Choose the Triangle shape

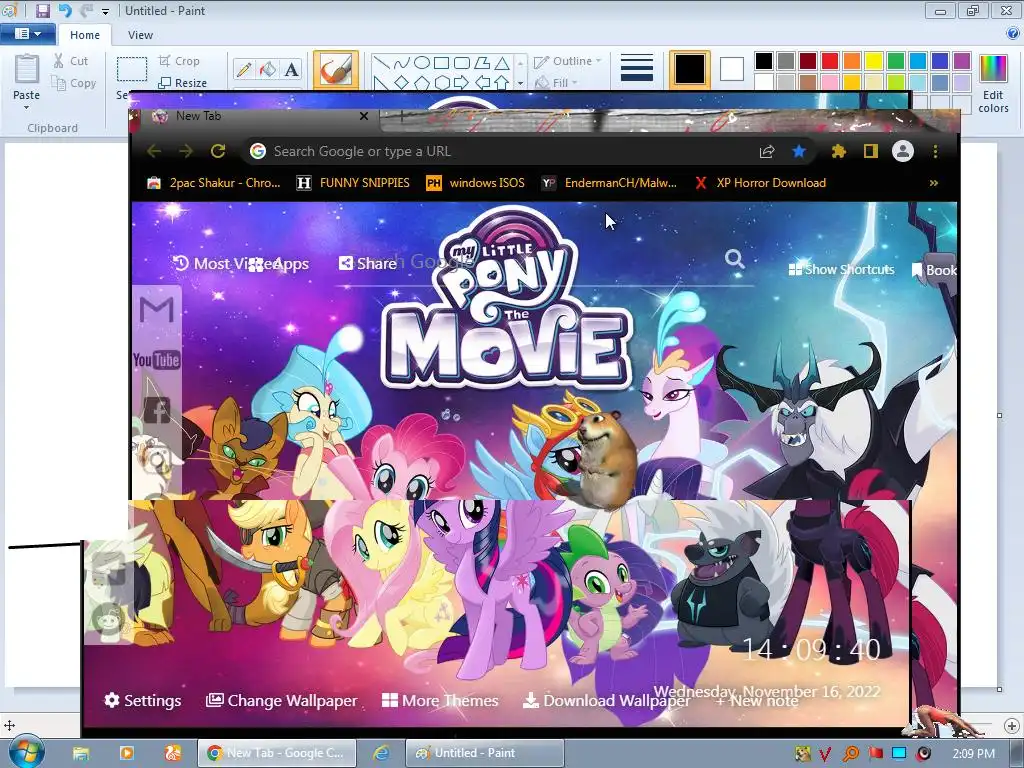pyautogui.click(x=502, y=63)
